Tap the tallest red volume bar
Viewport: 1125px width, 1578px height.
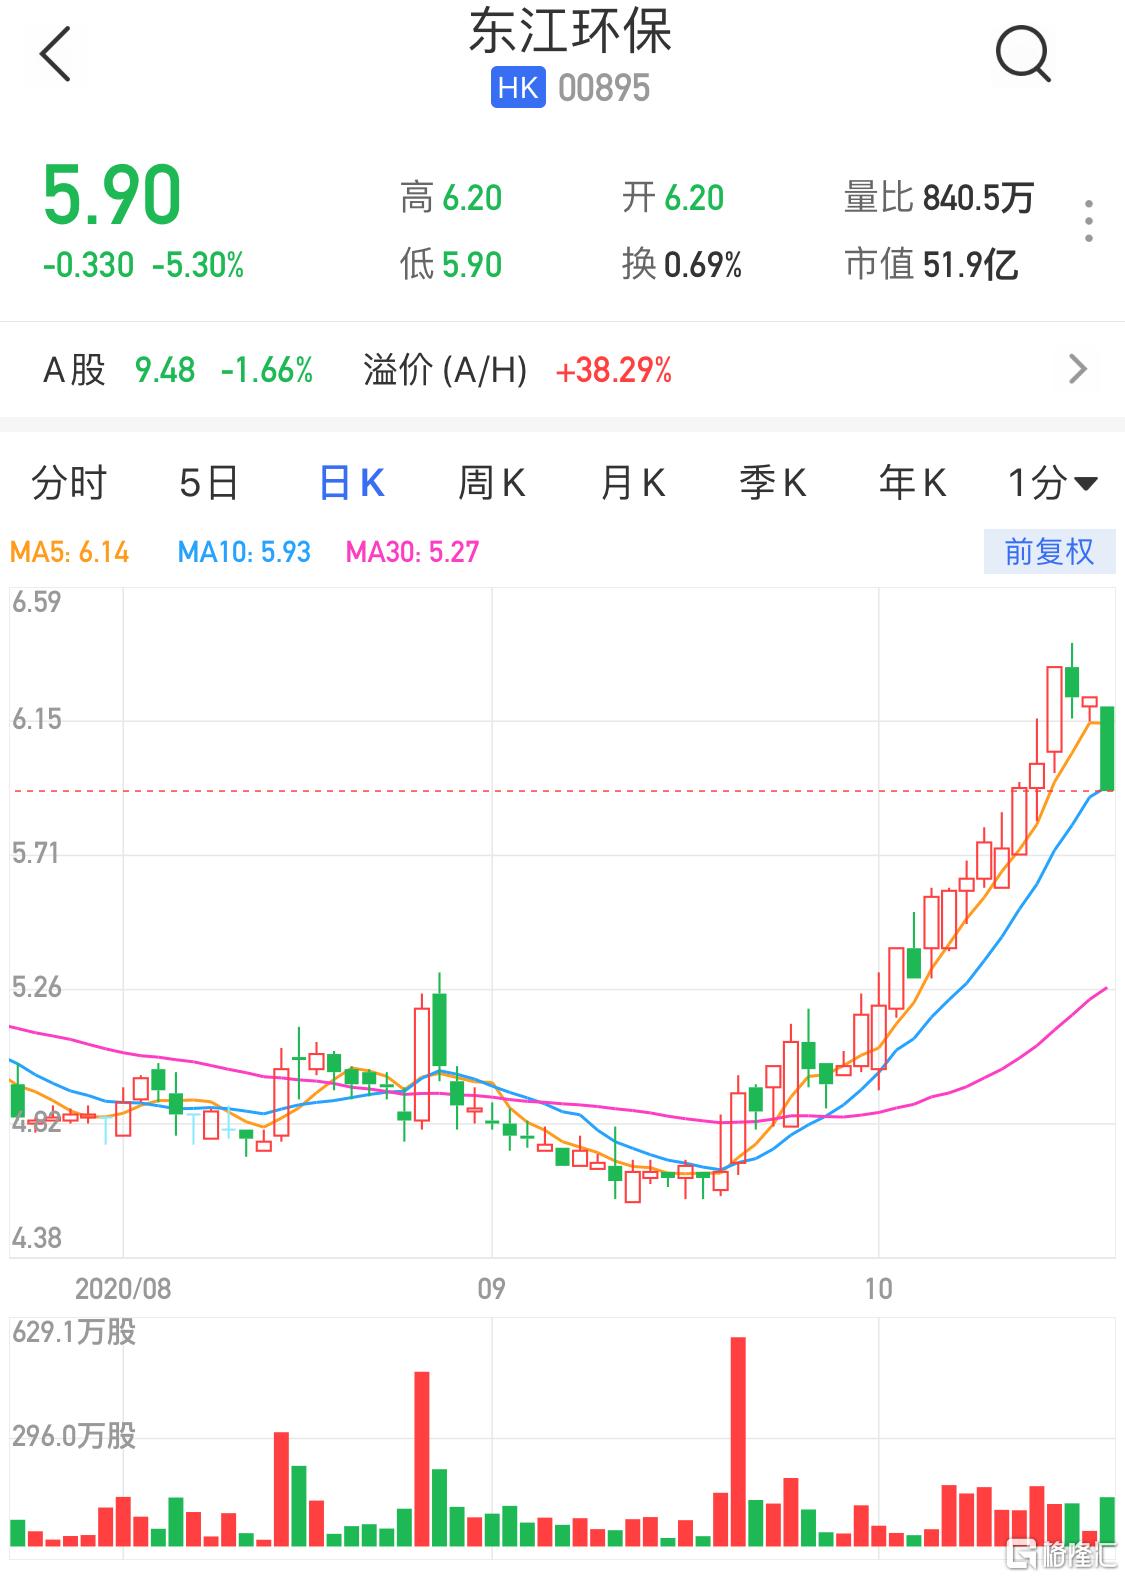tap(738, 1440)
